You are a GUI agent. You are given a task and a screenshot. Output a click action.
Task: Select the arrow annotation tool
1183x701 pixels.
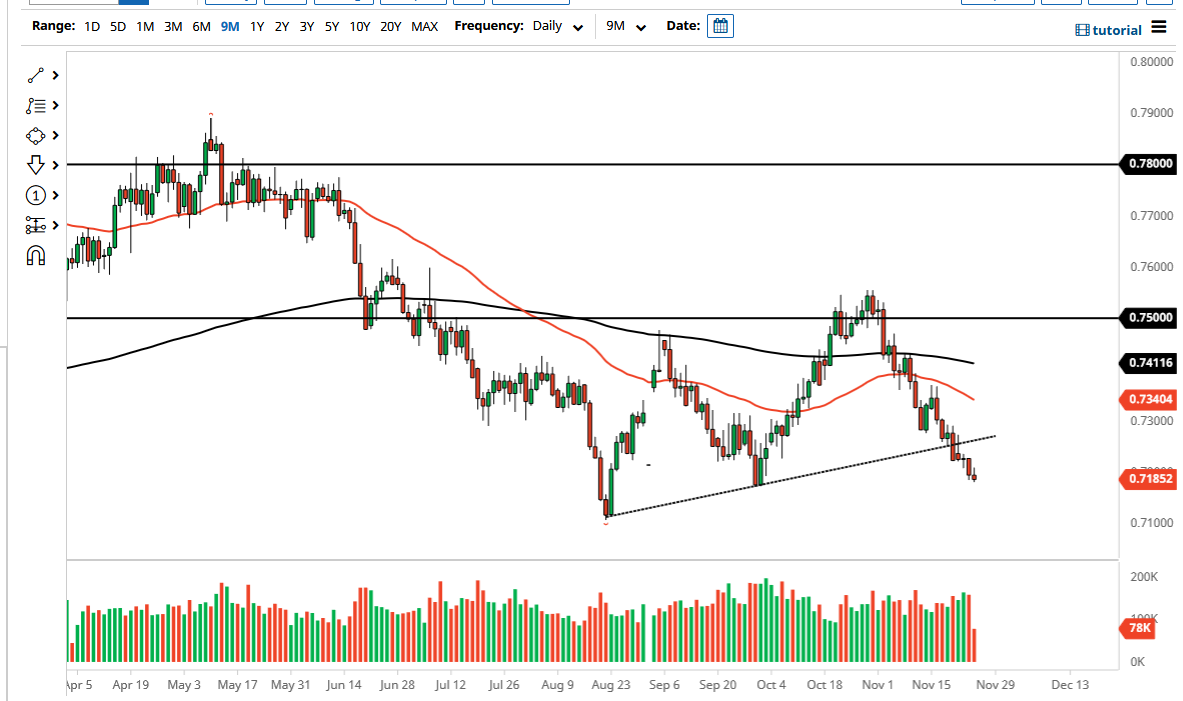36,165
